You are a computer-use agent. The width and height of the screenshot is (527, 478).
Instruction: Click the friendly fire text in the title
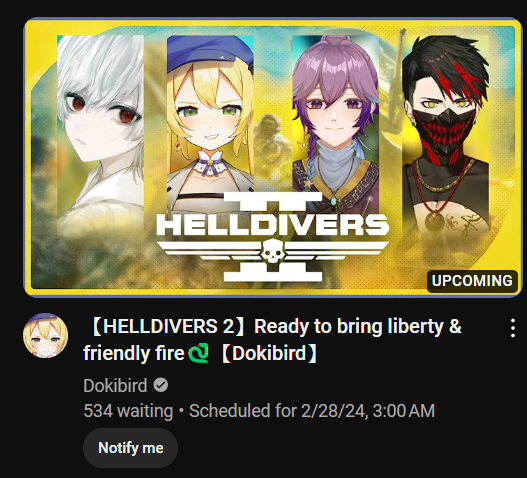click(134, 353)
